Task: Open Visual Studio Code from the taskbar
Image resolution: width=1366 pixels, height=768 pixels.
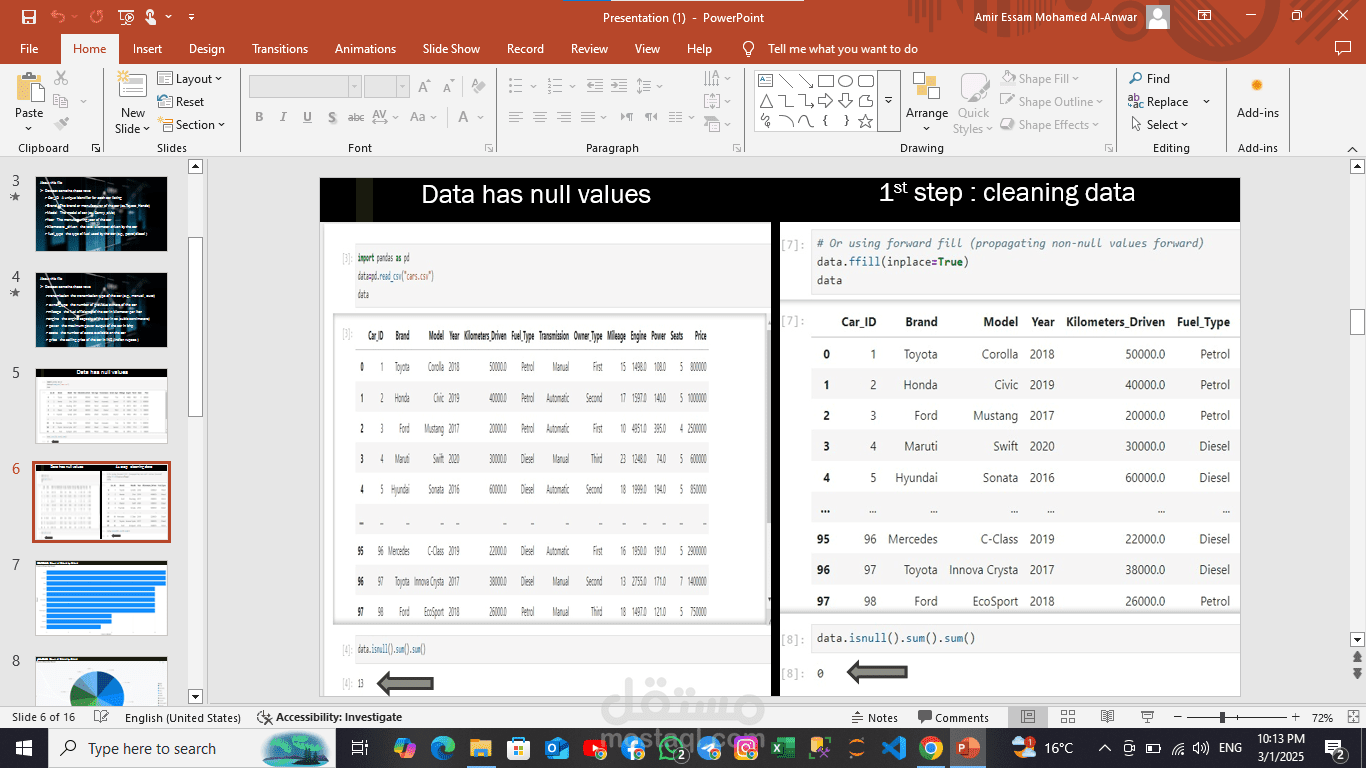Action: [x=893, y=748]
